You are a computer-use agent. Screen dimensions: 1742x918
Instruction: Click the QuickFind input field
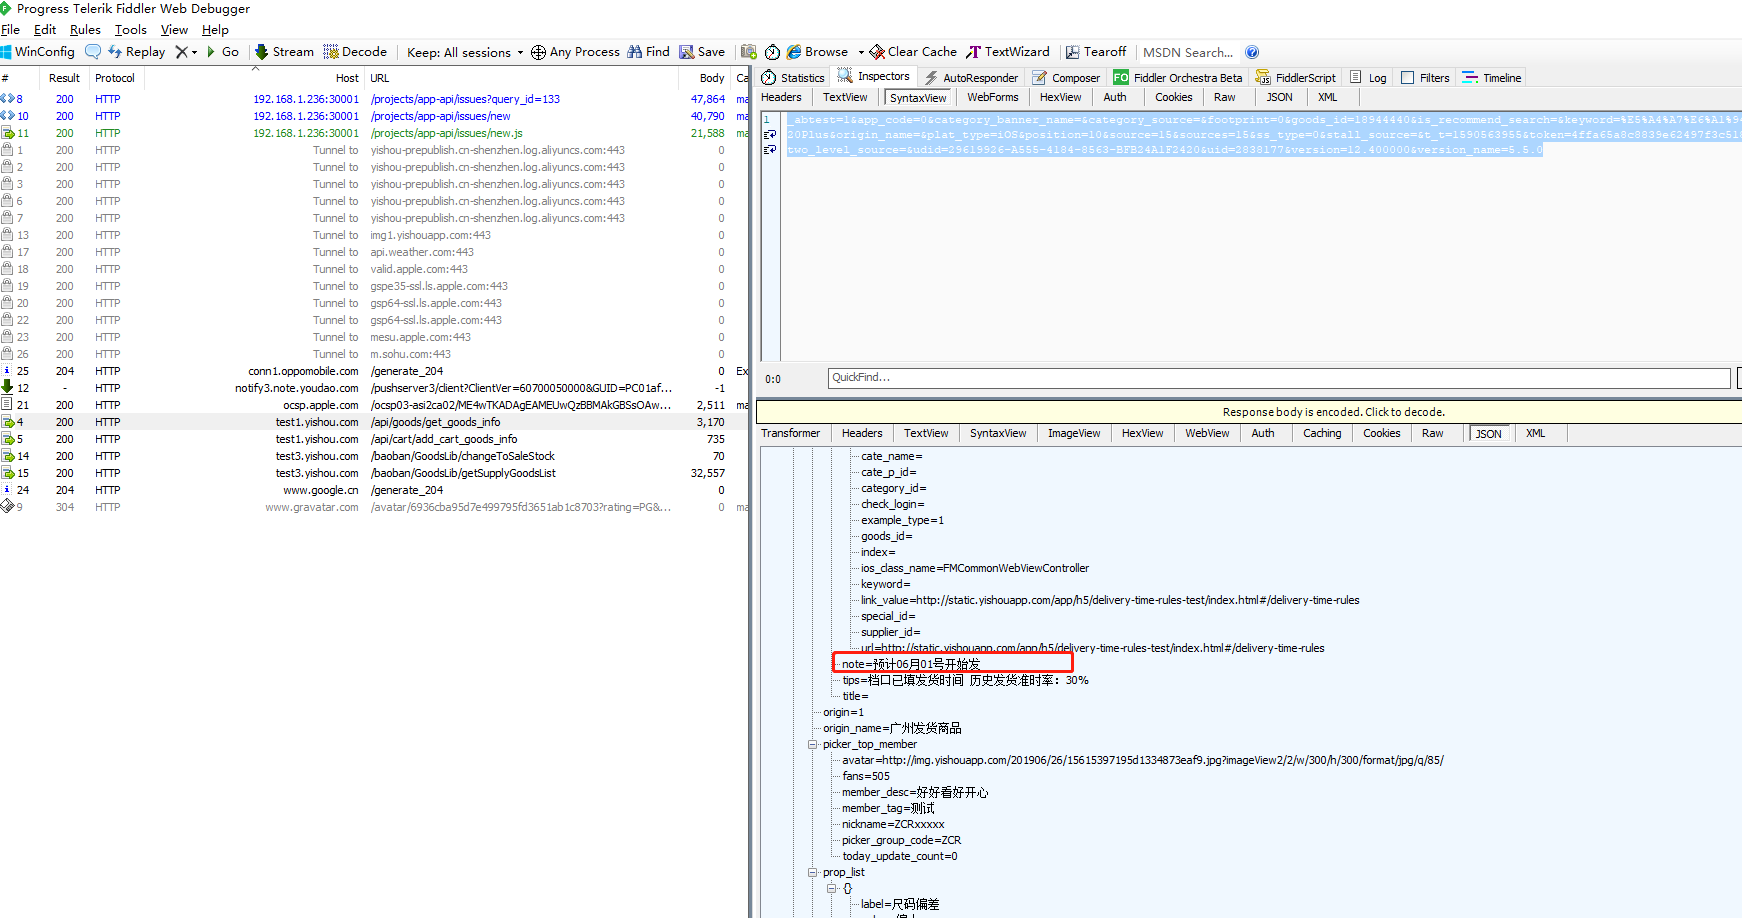(1279, 378)
